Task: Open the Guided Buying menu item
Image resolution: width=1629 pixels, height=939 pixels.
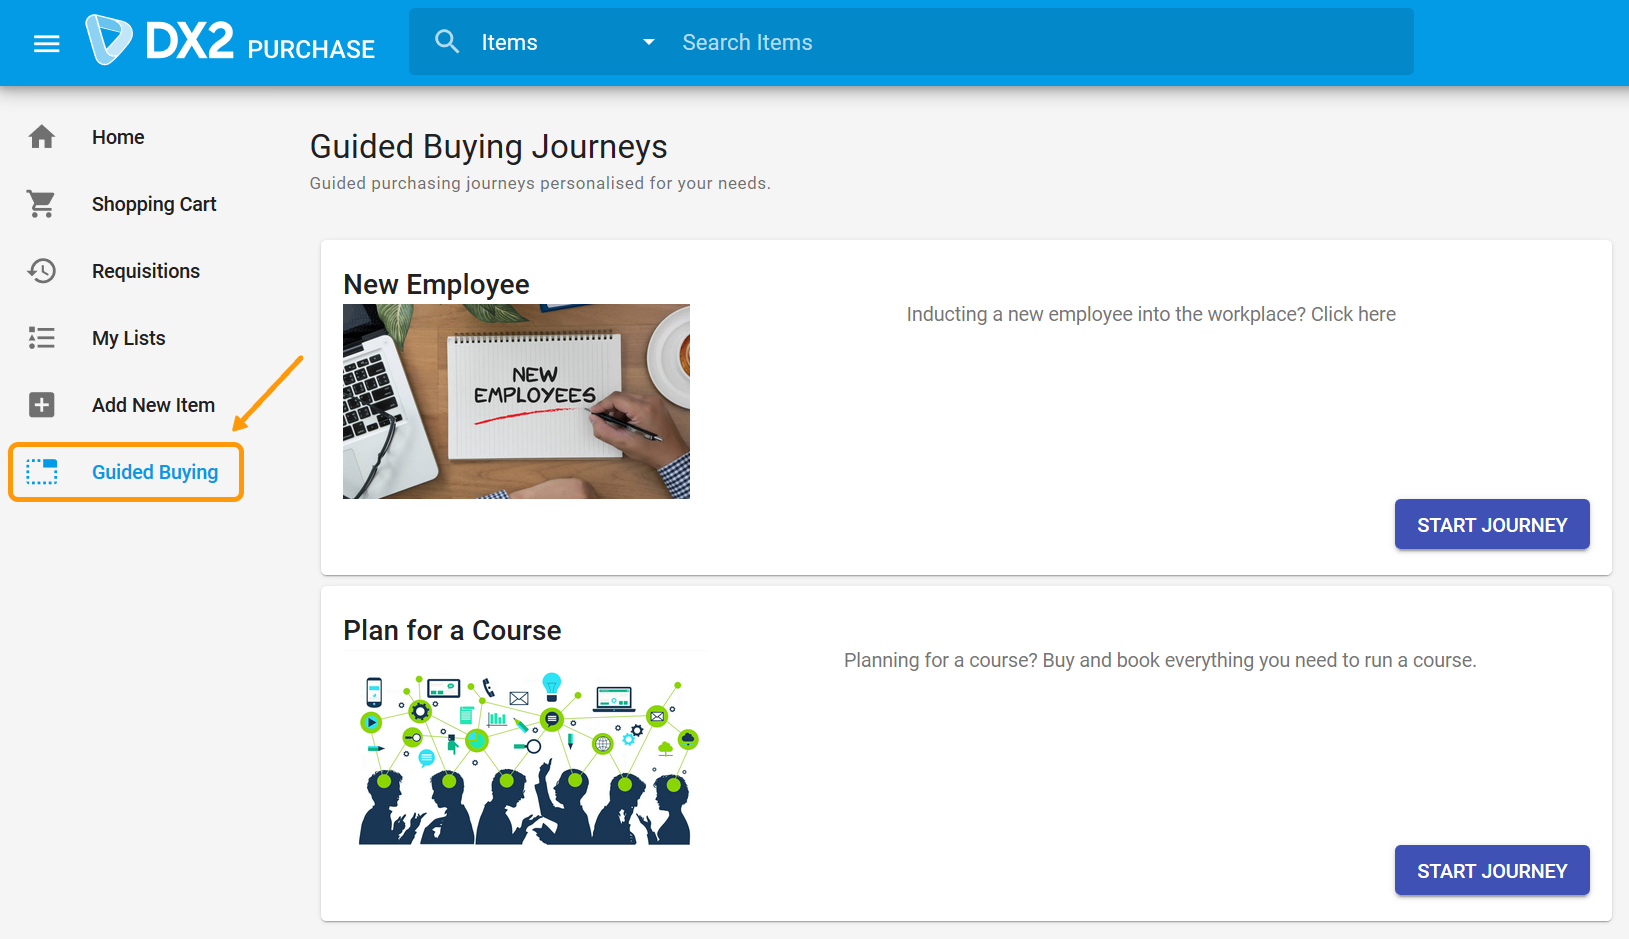Action: (x=155, y=472)
